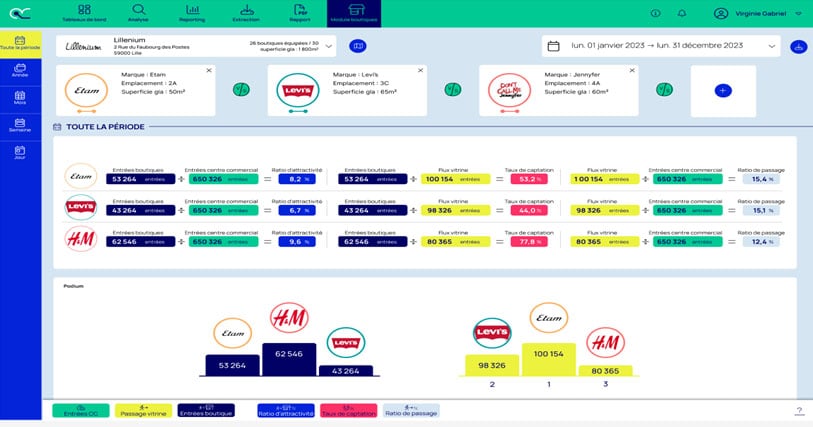Click the 62 546 H&M podium bar
The height and width of the screenshot is (427, 813).
289,359
